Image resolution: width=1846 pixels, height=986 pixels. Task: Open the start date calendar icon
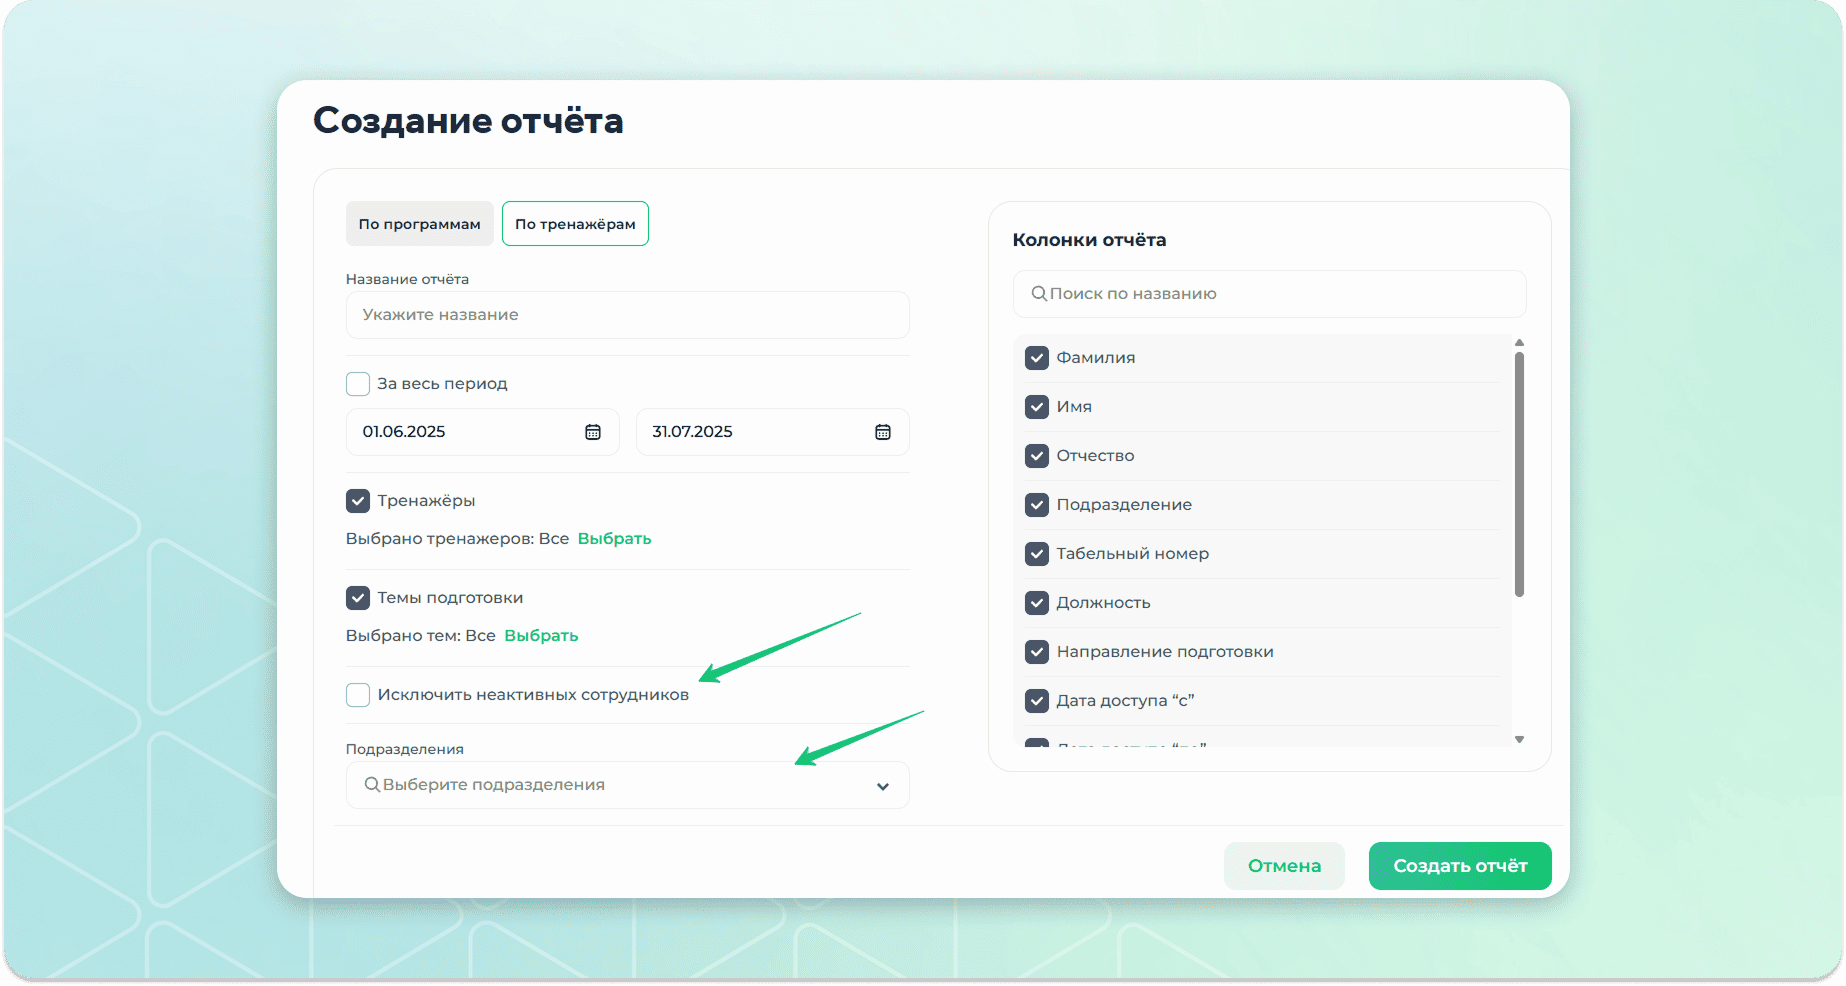593,432
